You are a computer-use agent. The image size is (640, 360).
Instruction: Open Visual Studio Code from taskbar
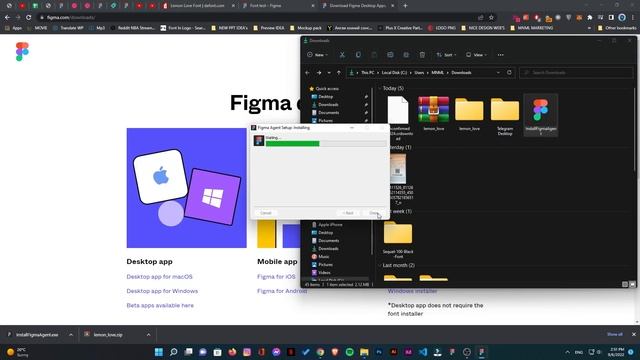point(423,352)
